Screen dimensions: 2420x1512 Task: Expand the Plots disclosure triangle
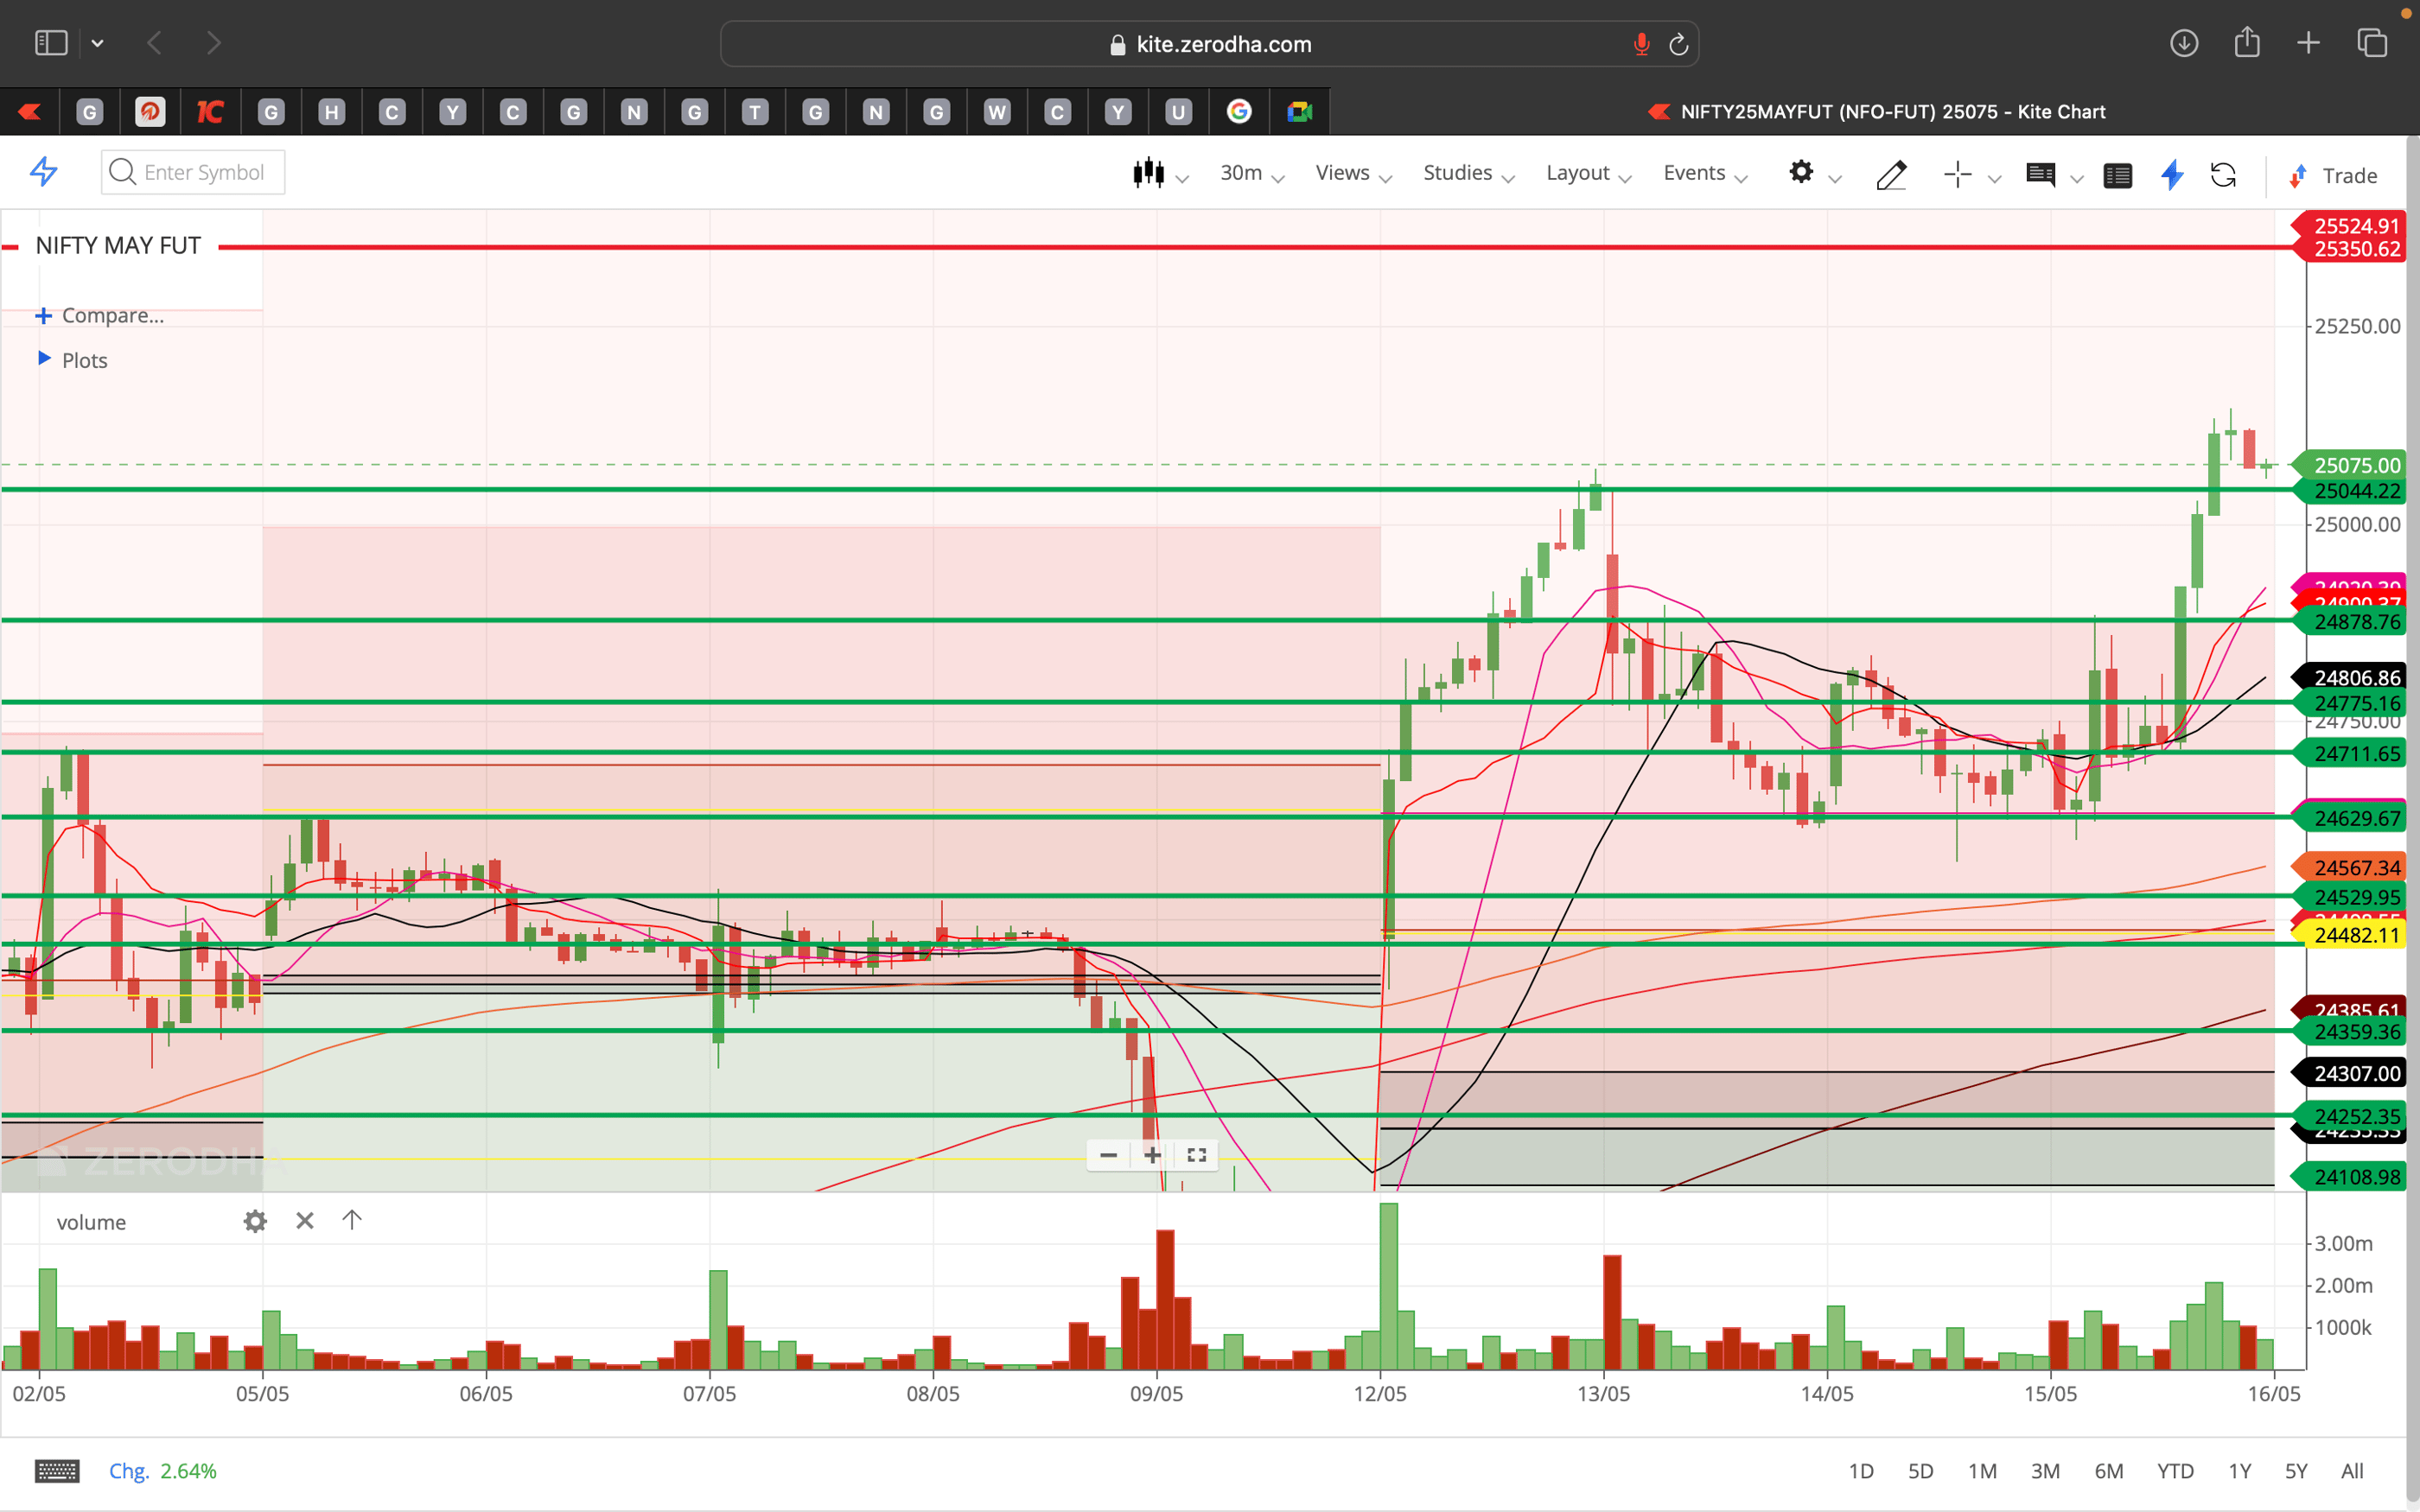pyautogui.click(x=44, y=359)
